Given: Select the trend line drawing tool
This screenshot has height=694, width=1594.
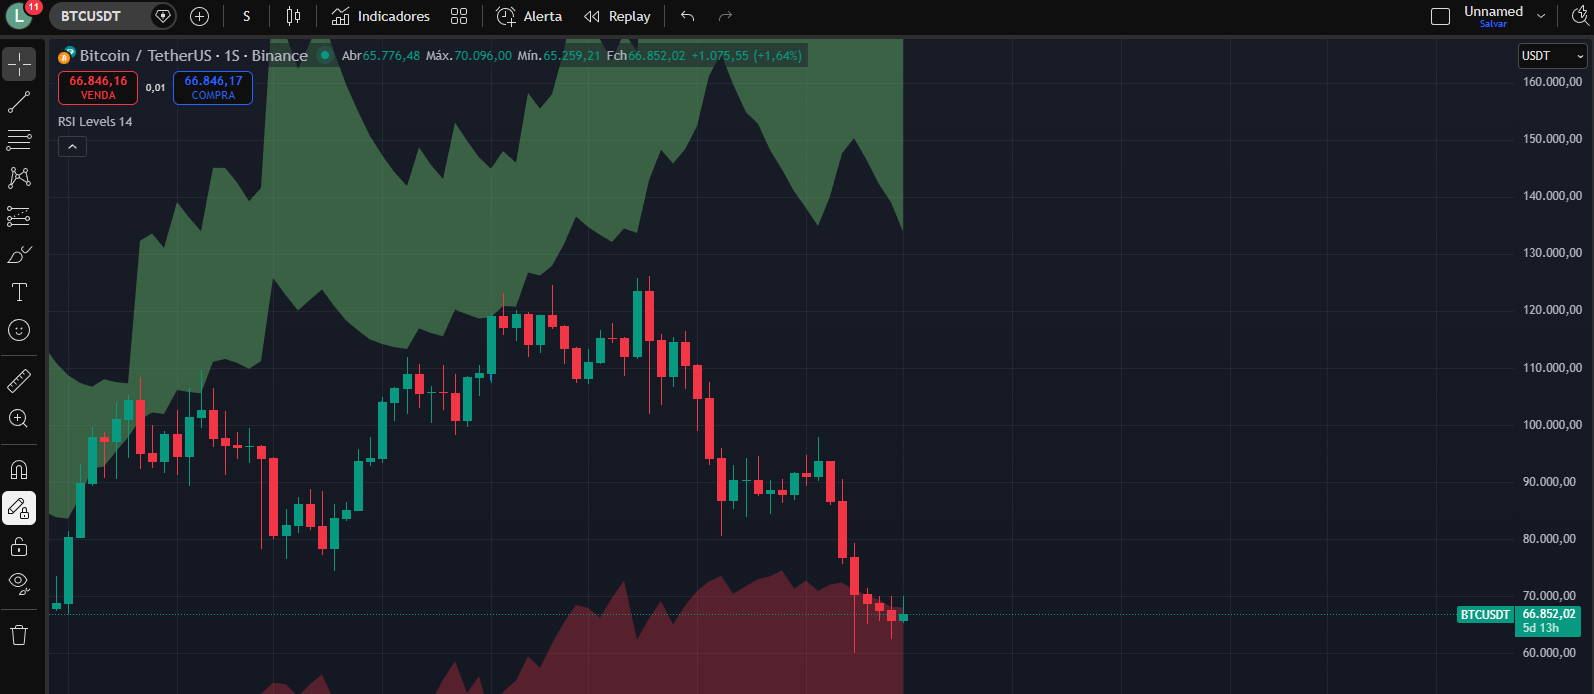Looking at the screenshot, I should coord(19,102).
